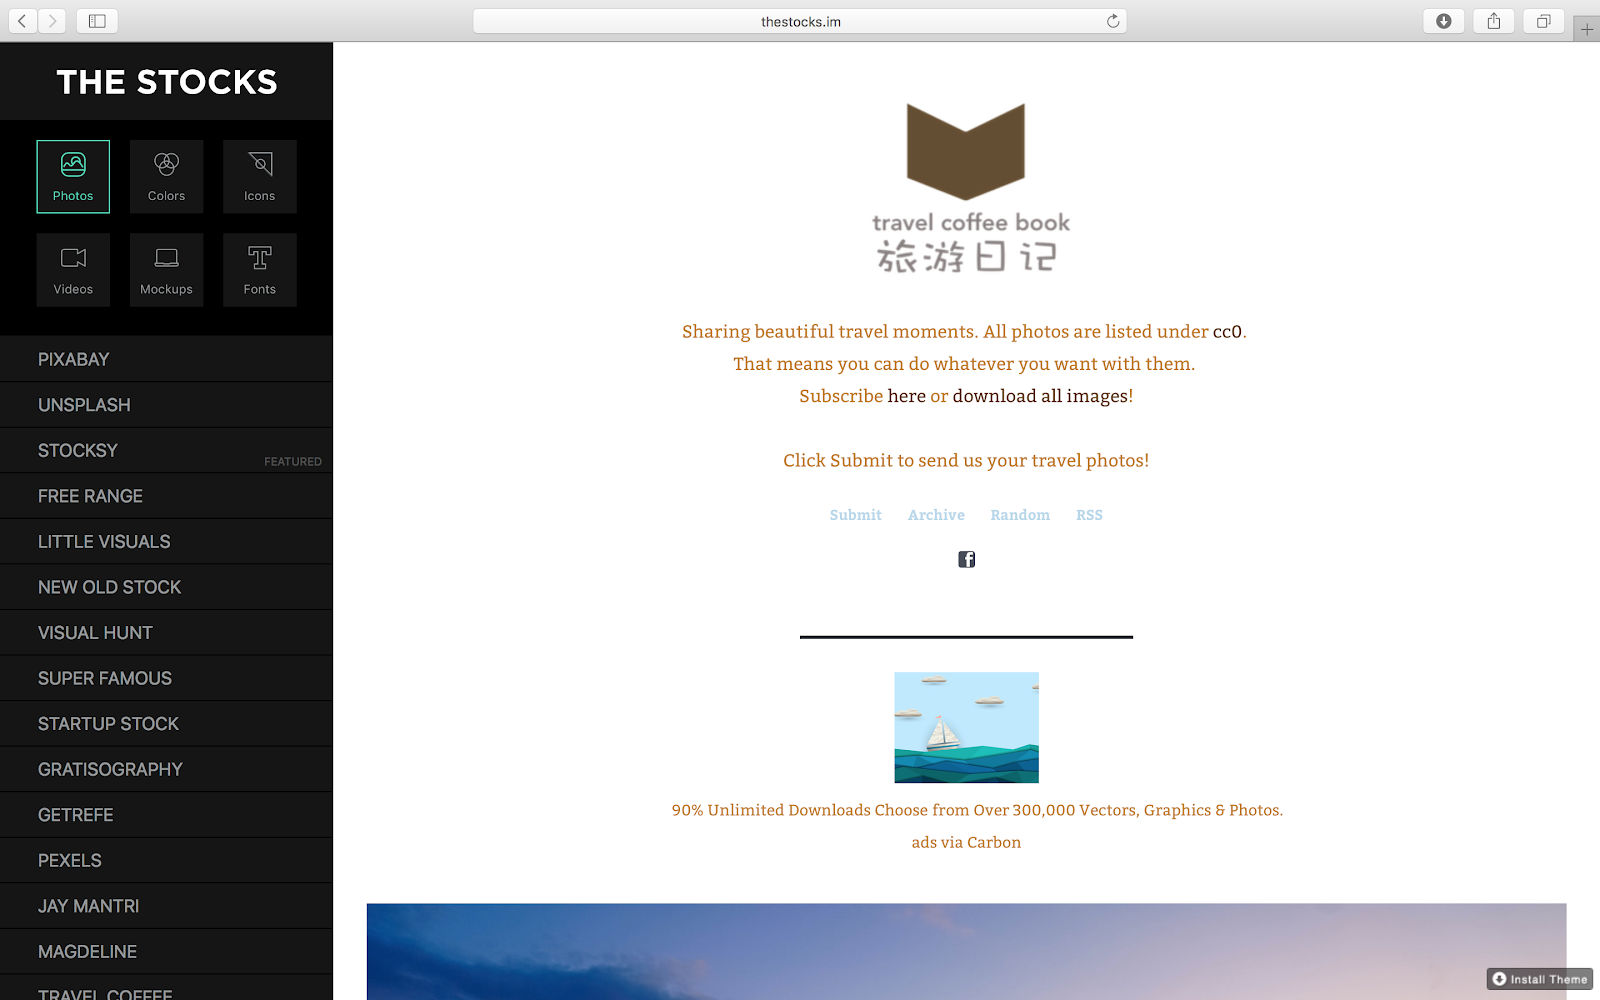This screenshot has height=1000, width=1600.
Task: Click the 'here' subscribe link
Action: click(x=906, y=396)
